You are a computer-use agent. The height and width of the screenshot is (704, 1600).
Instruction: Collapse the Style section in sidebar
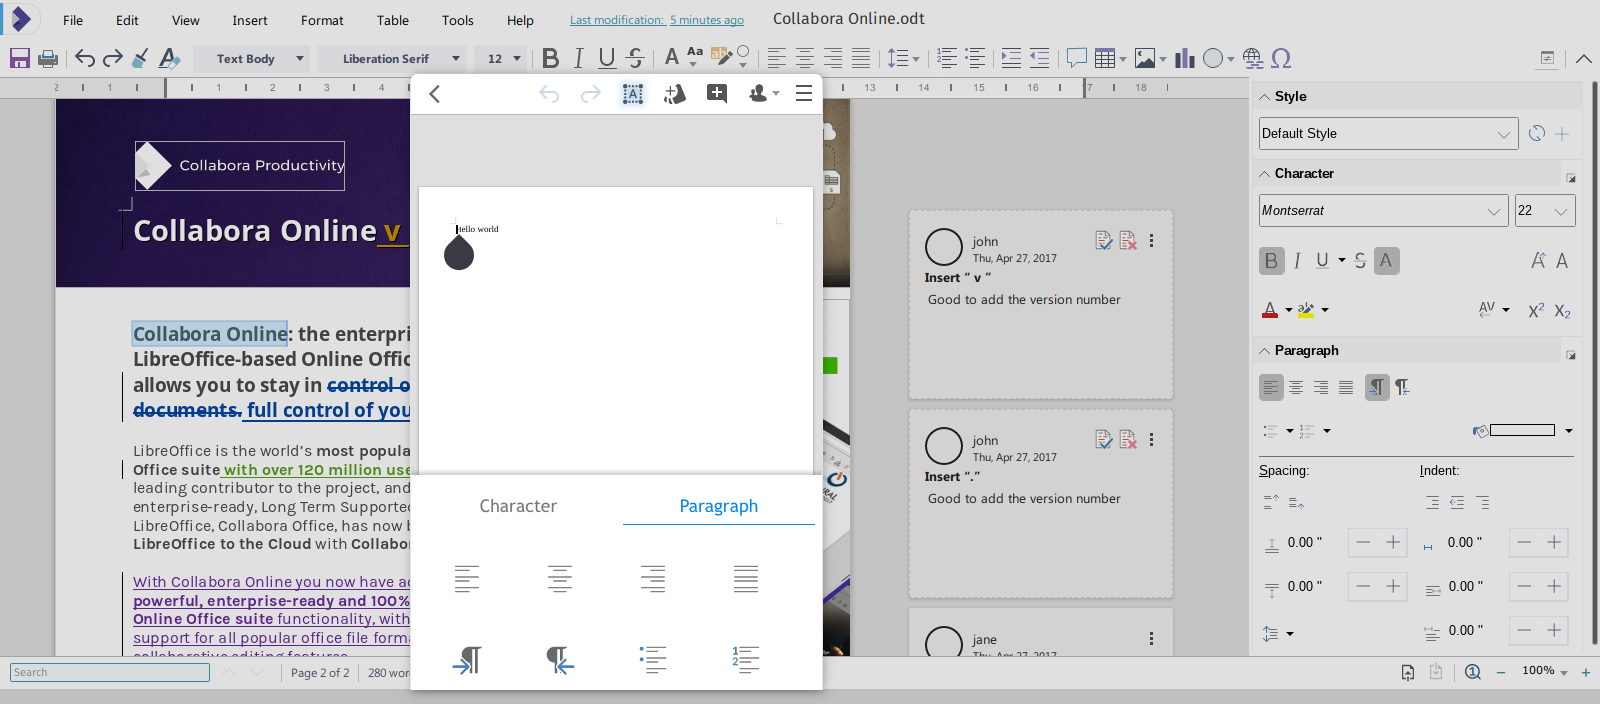pyautogui.click(x=1265, y=96)
